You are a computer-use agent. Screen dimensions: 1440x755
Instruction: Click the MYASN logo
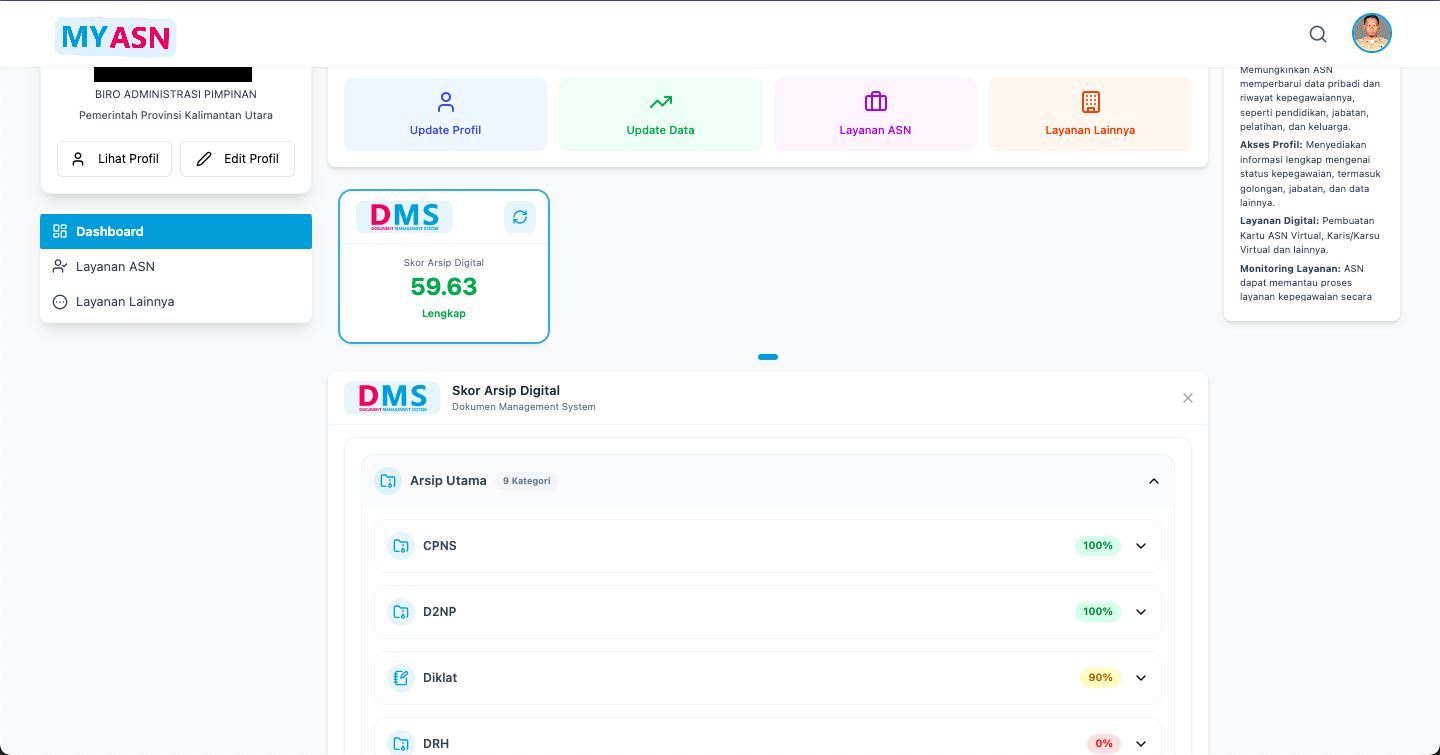point(115,37)
